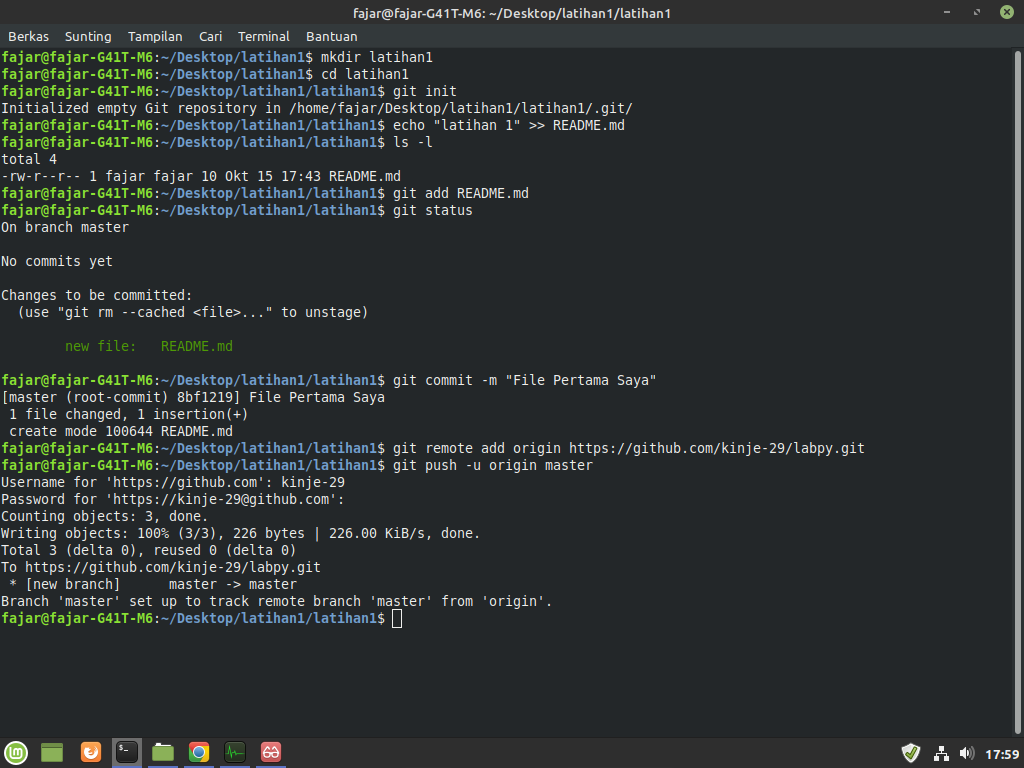Viewport: 1024px width, 768px height.
Task: Click the remote add origin GitHub URL
Action: (x=716, y=449)
